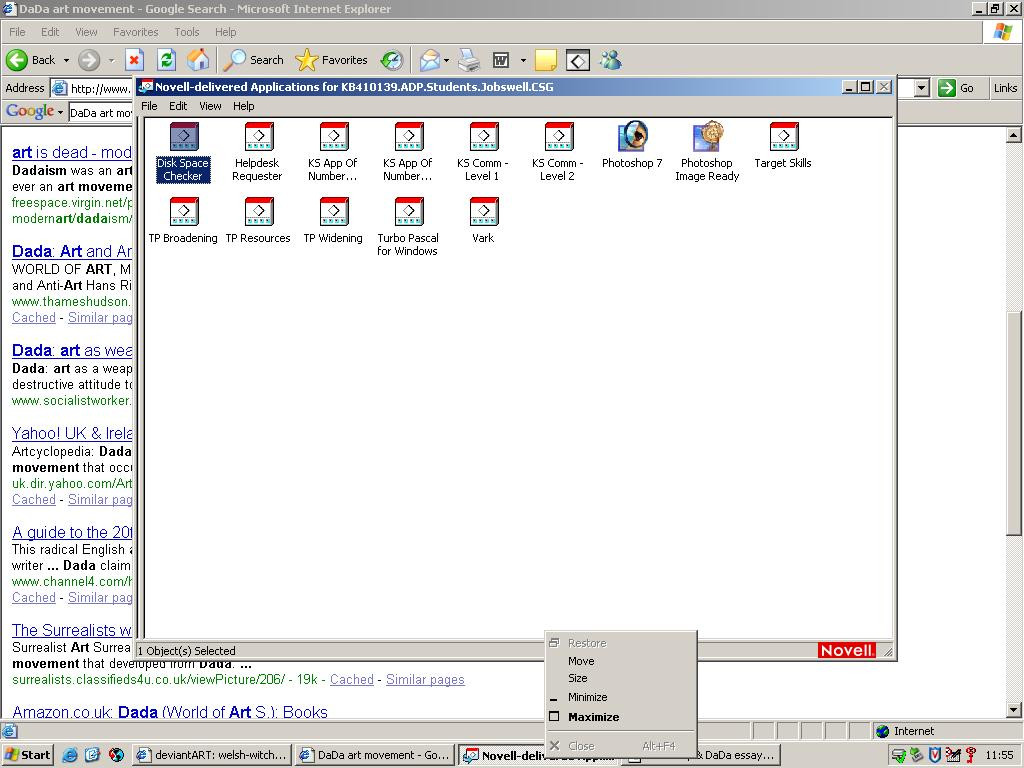This screenshot has height=768, width=1024.
Task: Click the IE address URL field
Action: point(101,88)
